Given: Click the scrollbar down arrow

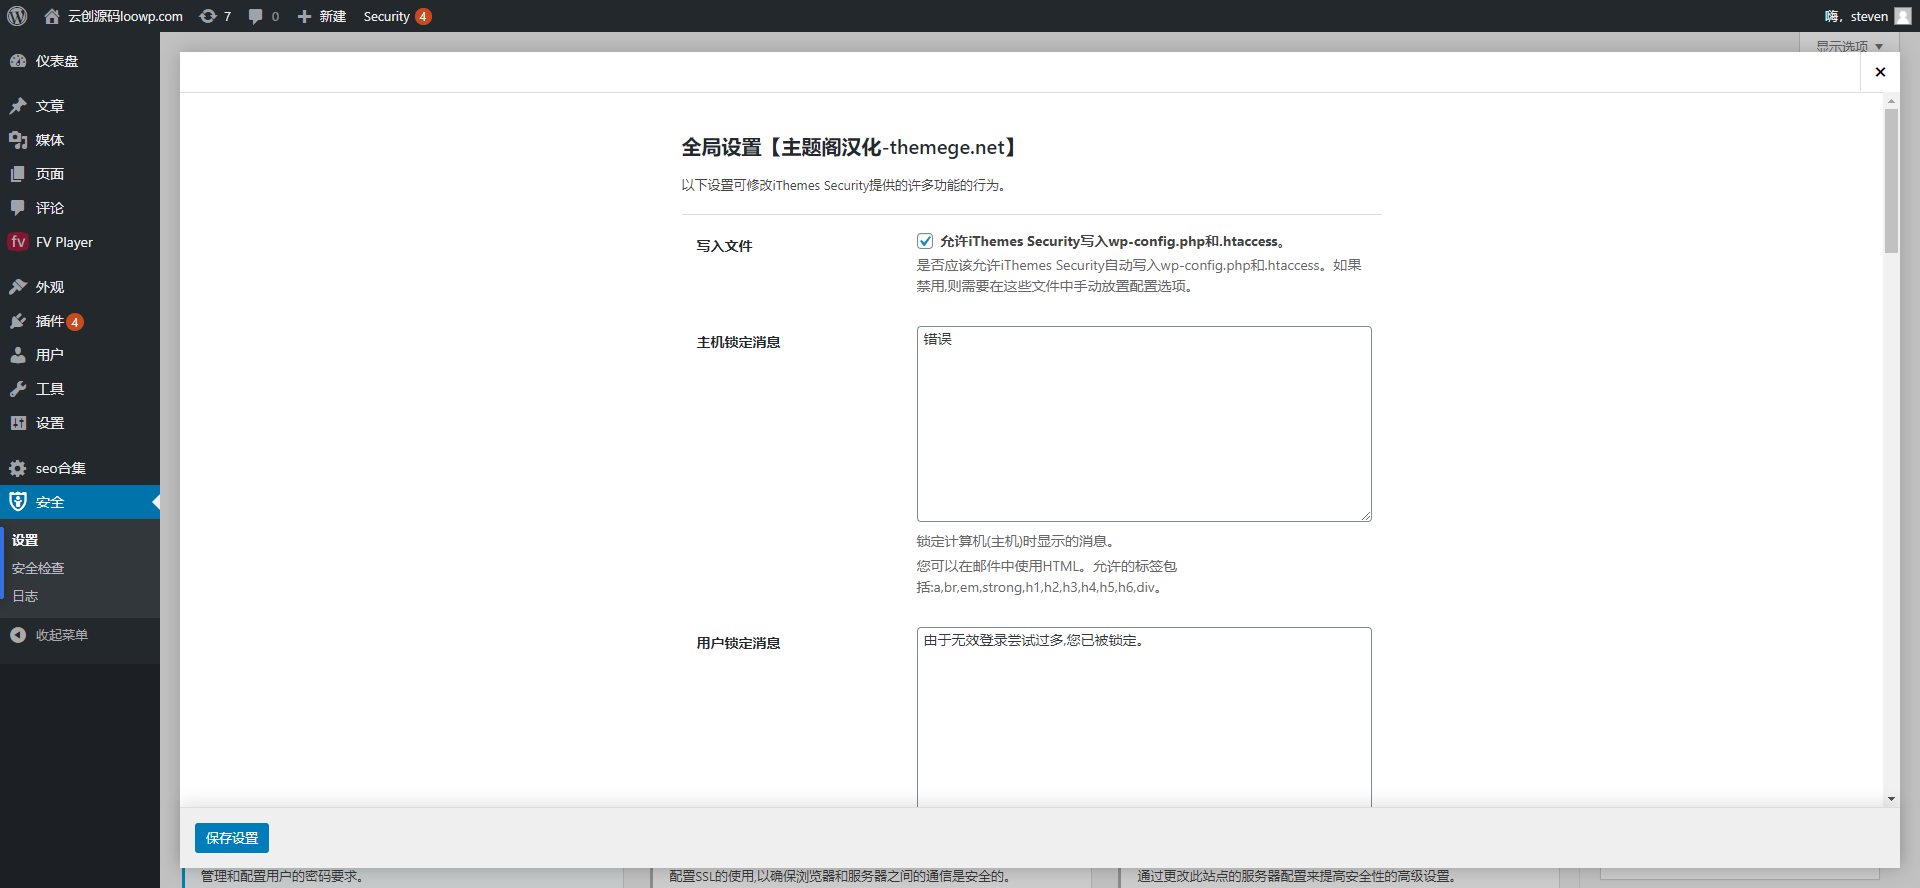Looking at the screenshot, I should (x=1891, y=799).
